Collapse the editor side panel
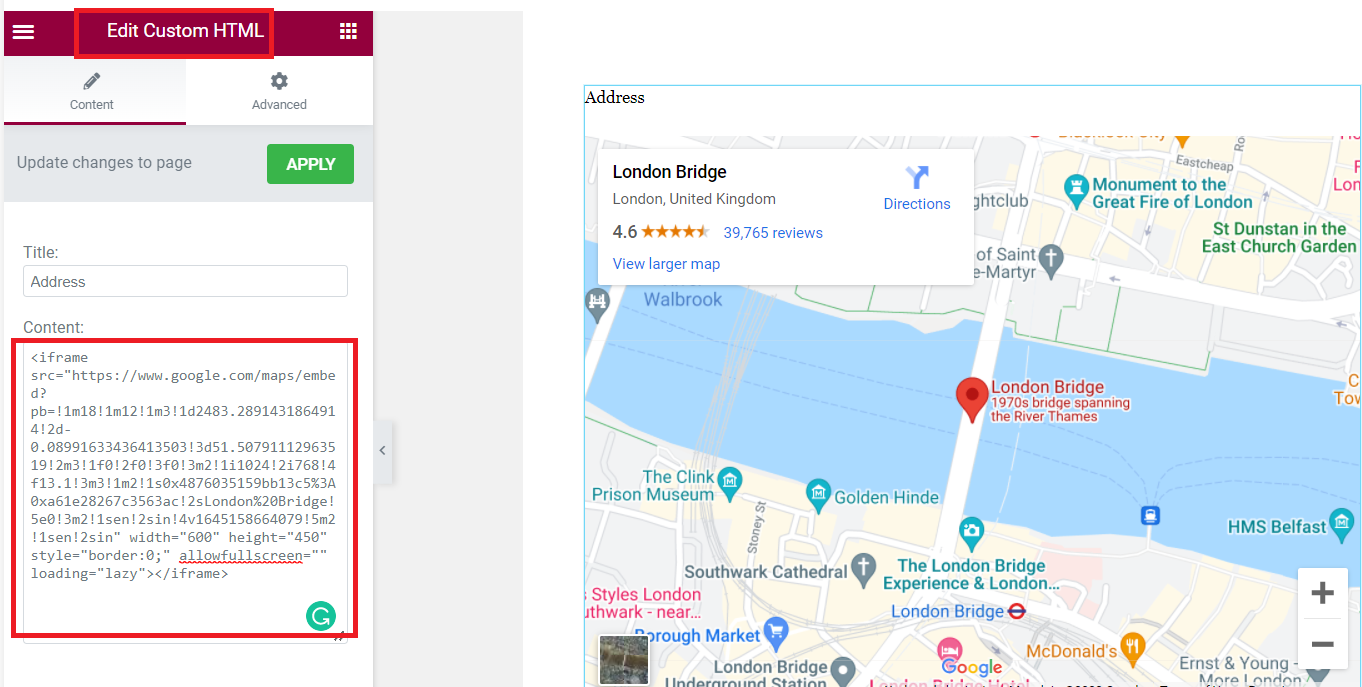The width and height of the screenshot is (1362, 687). (x=382, y=451)
